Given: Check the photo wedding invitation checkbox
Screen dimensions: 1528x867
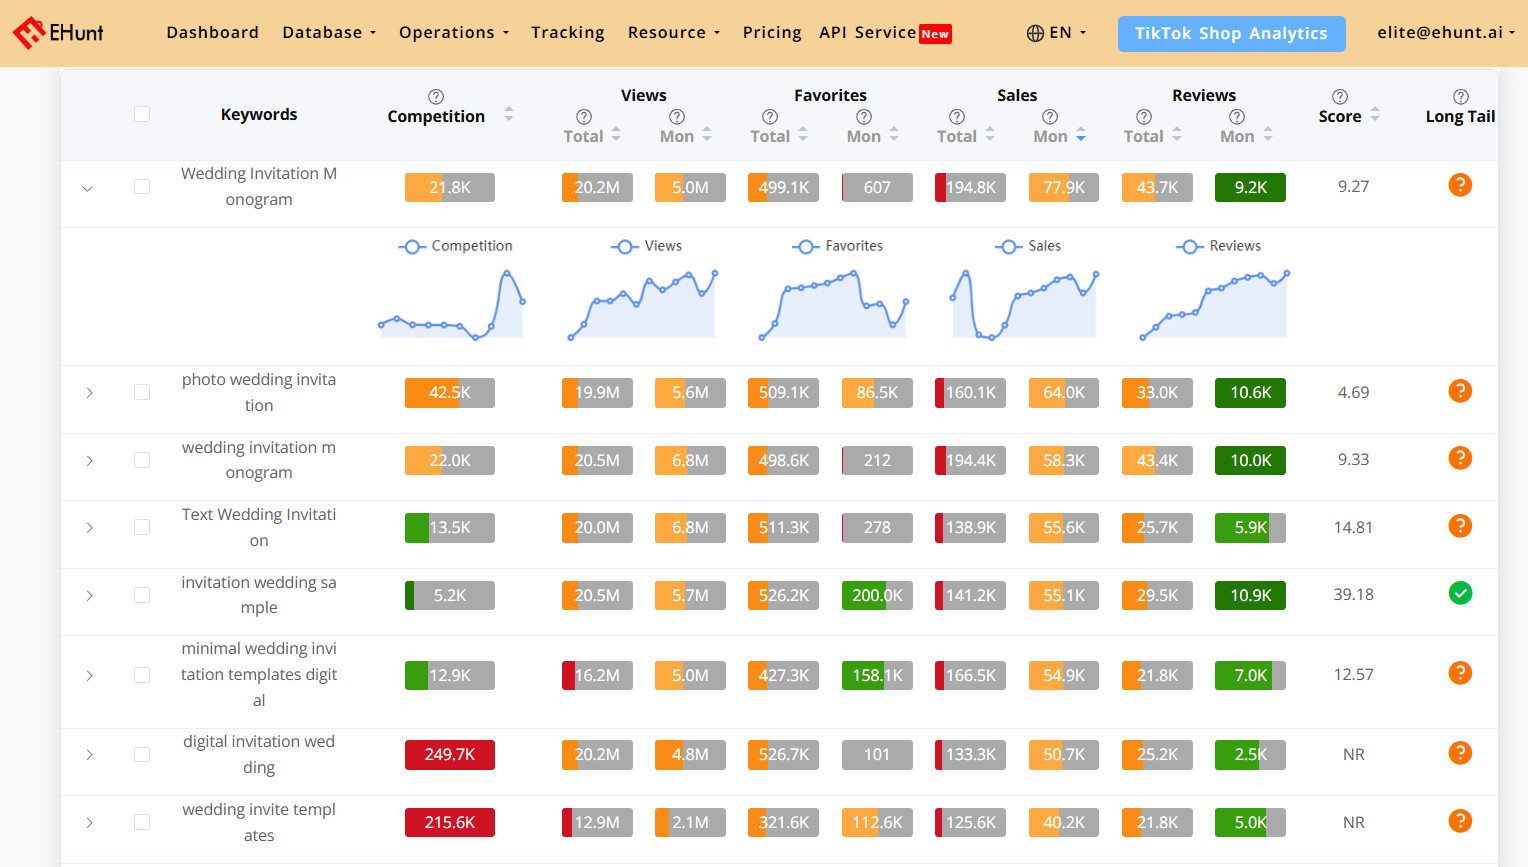Looking at the screenshot, I should point(142,392).
